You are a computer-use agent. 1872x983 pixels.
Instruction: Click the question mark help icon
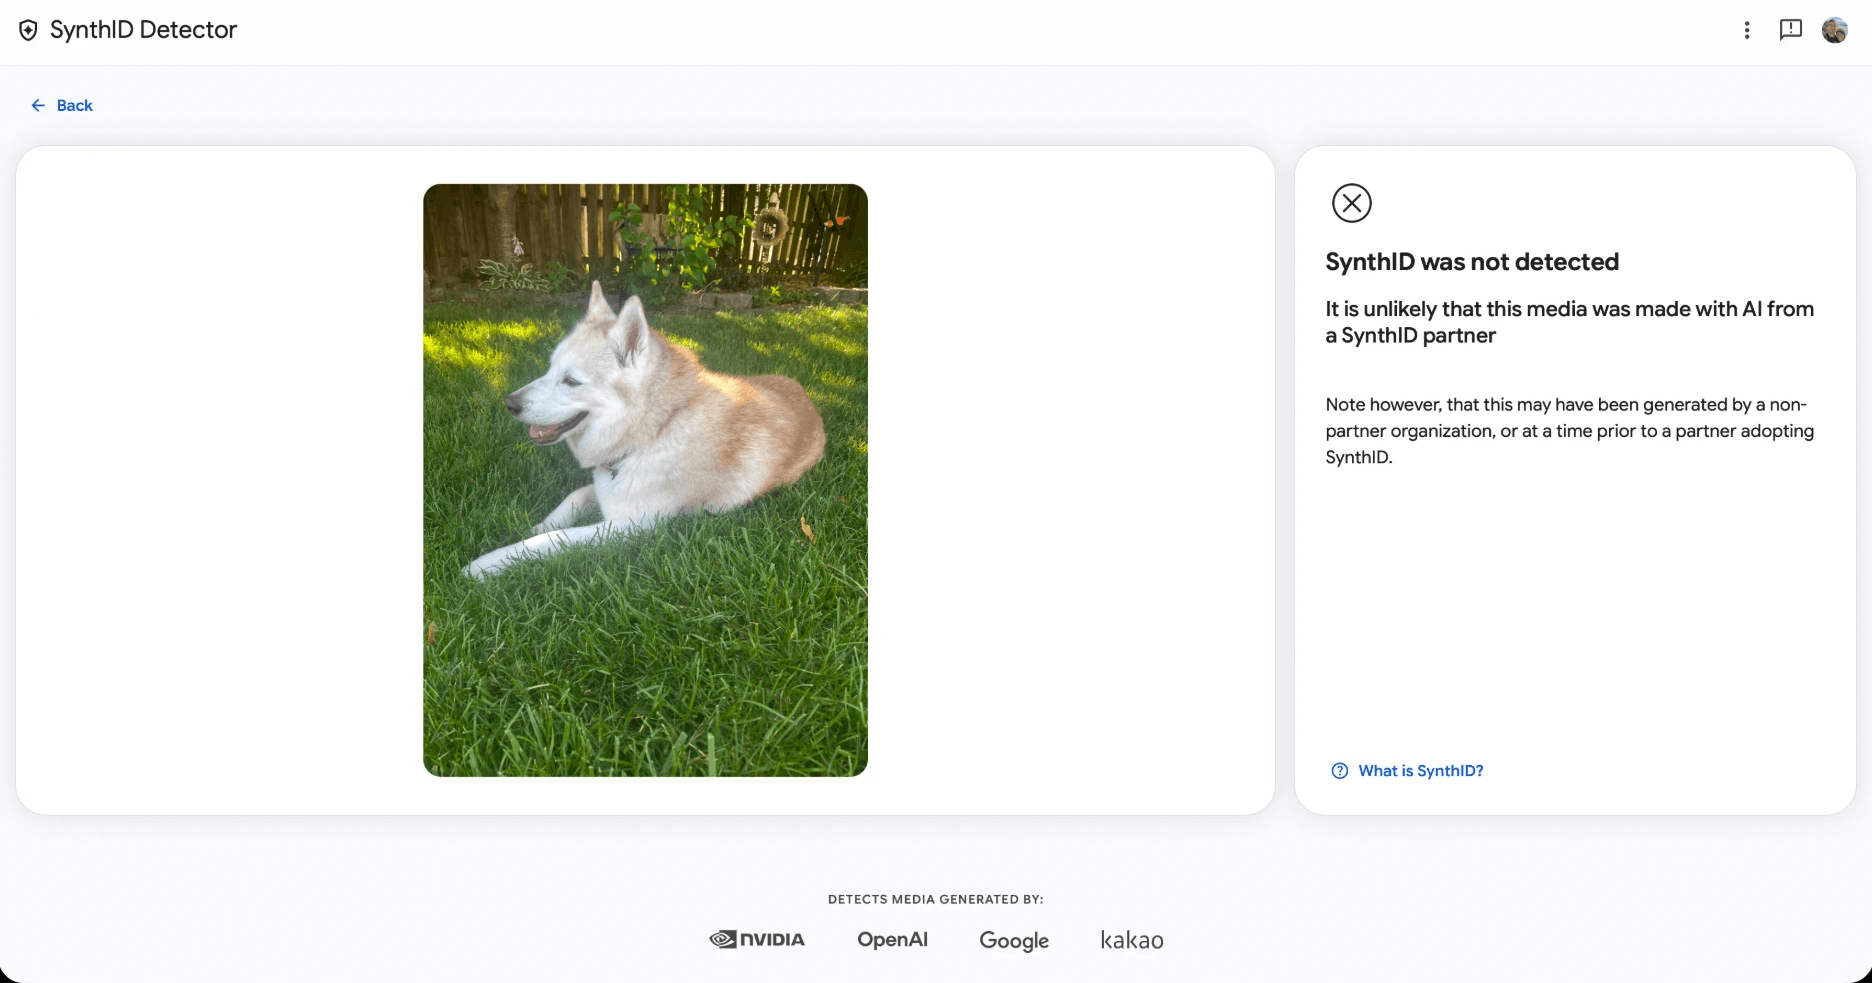[x=1340, y=771]
